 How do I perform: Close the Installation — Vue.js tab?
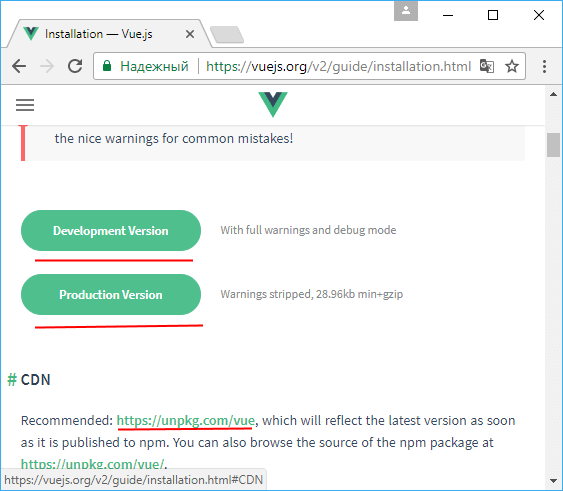point(190,34)
